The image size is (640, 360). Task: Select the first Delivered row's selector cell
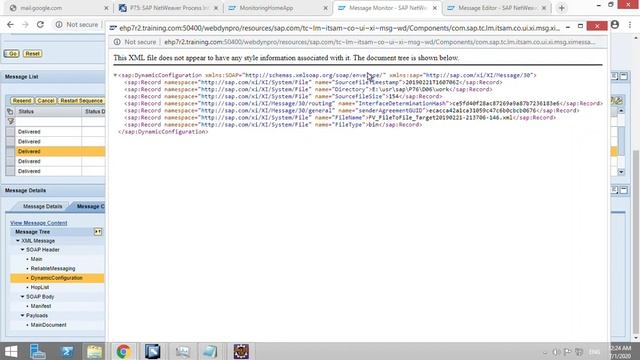(10, 131)
